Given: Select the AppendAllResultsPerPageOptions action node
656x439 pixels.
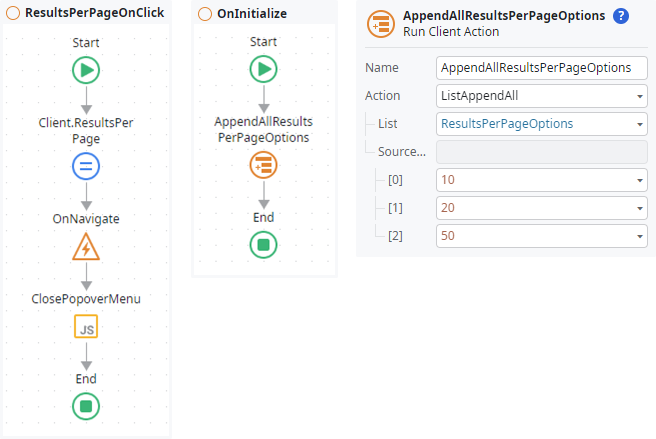Looking at the screenshot, I should (x=263, y=165).
